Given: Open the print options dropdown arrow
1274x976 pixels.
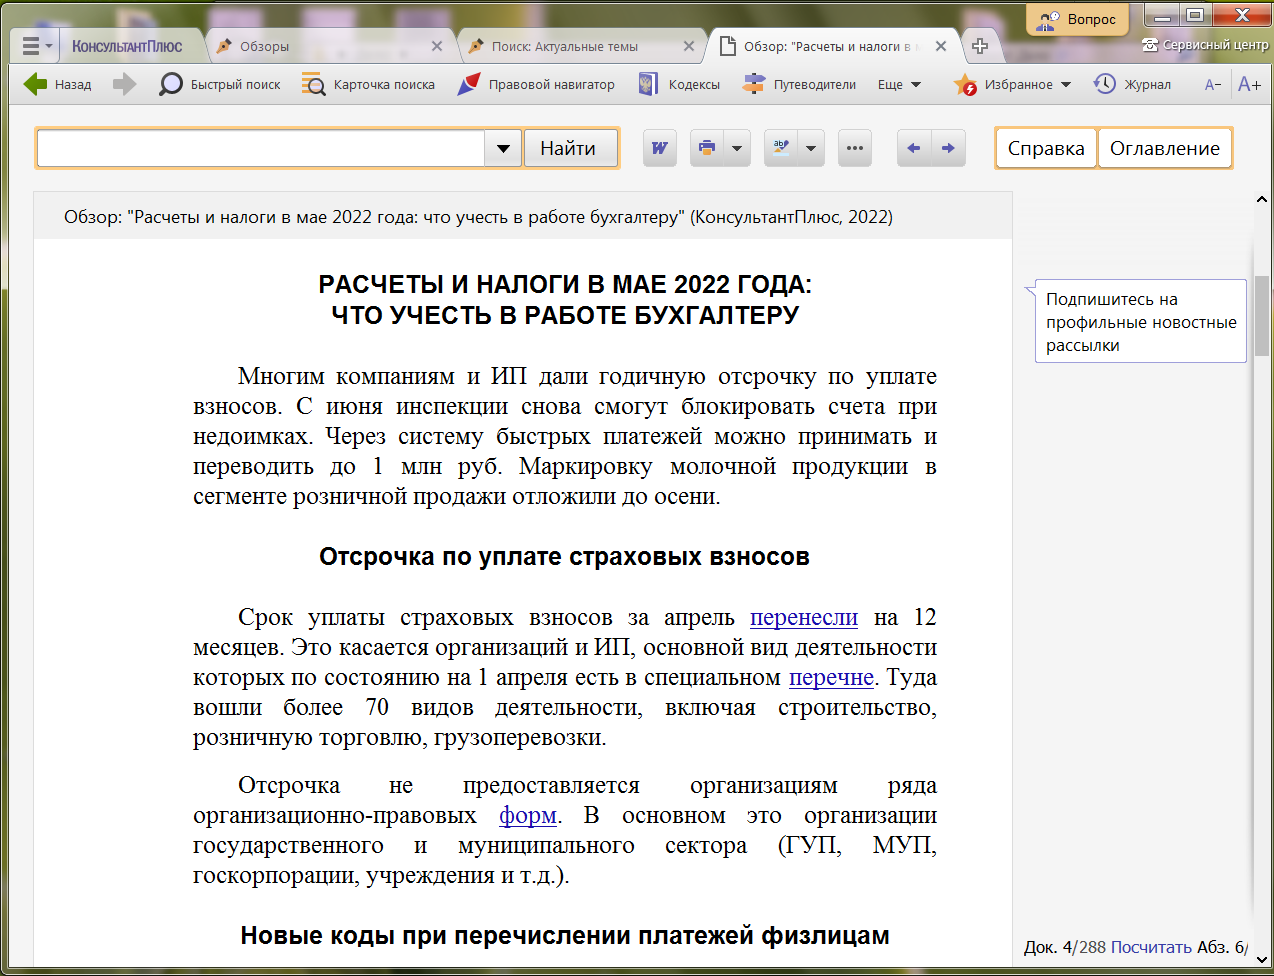Looking at the screenshot, I should coord(737,148).
